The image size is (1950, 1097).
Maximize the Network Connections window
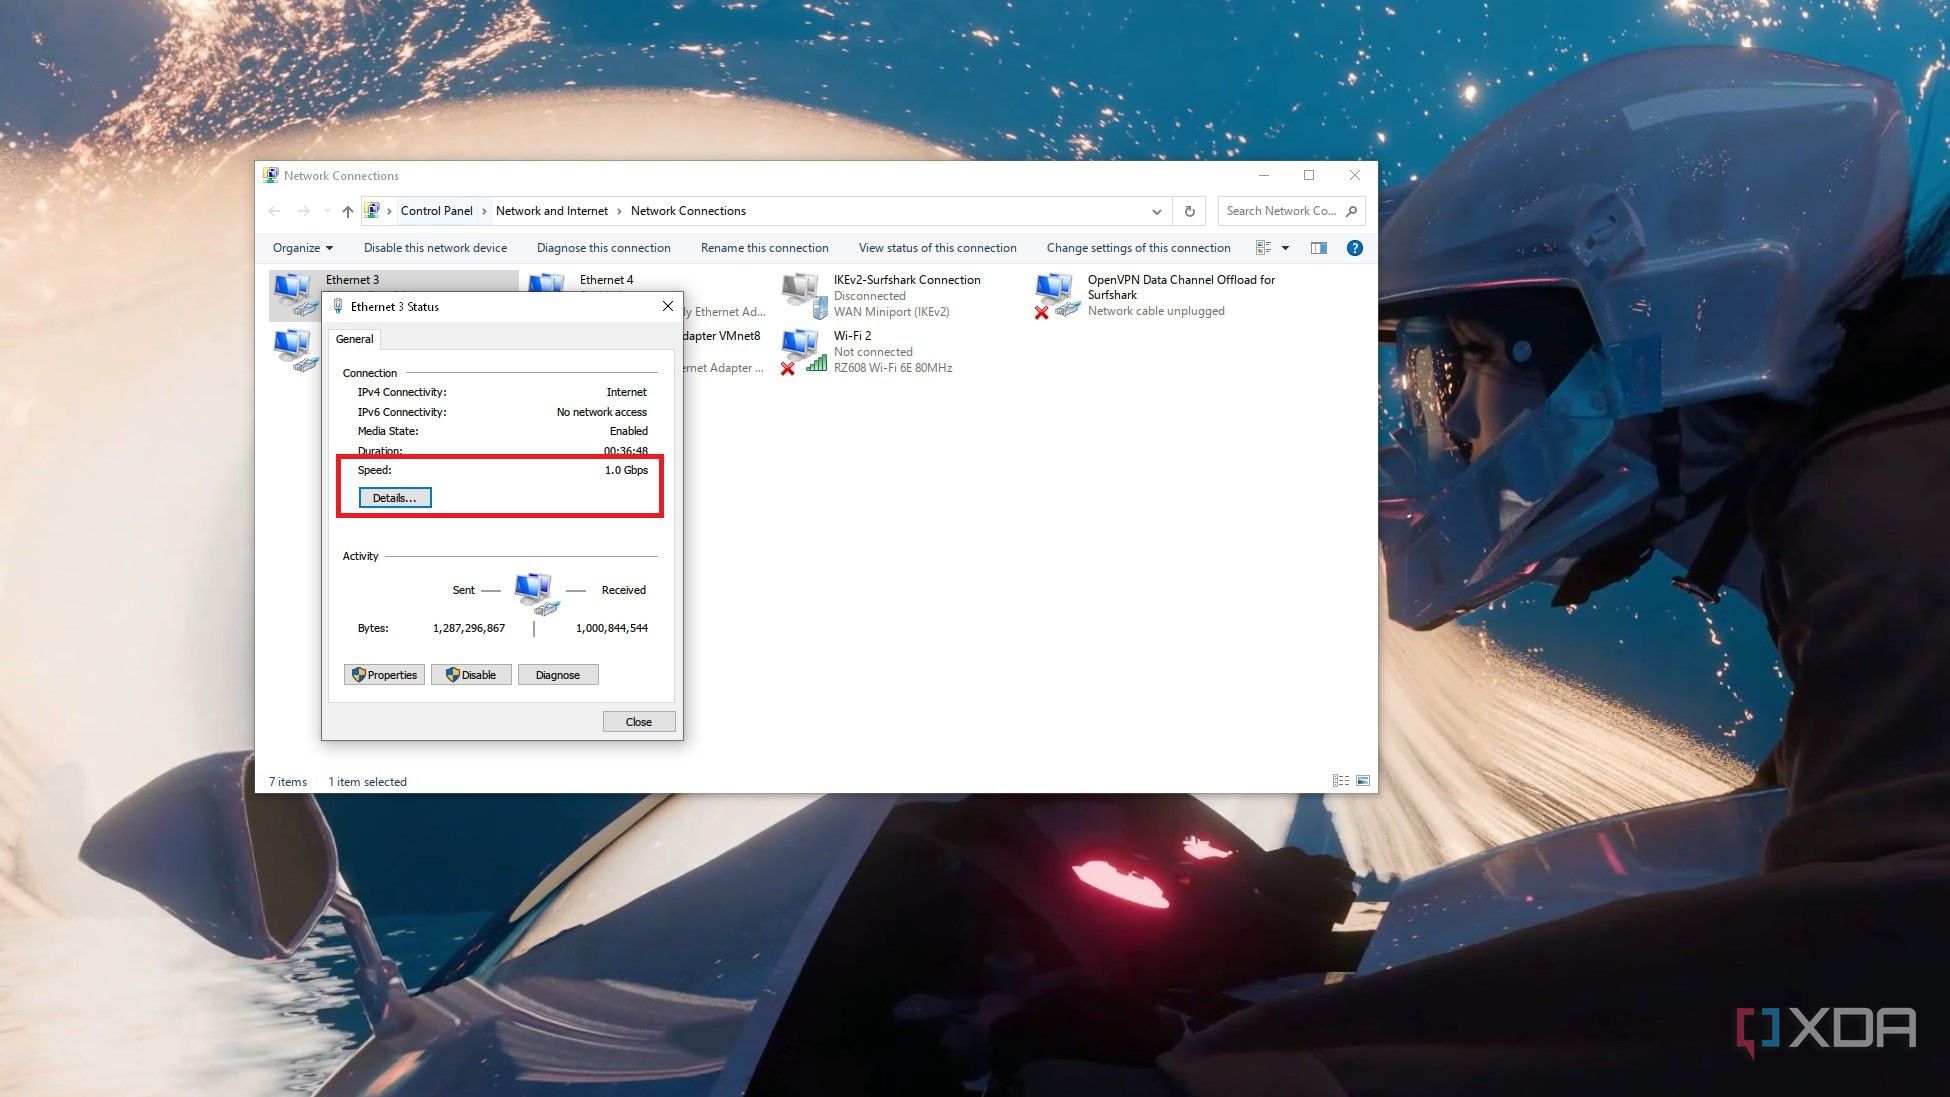coord(1309,175)
